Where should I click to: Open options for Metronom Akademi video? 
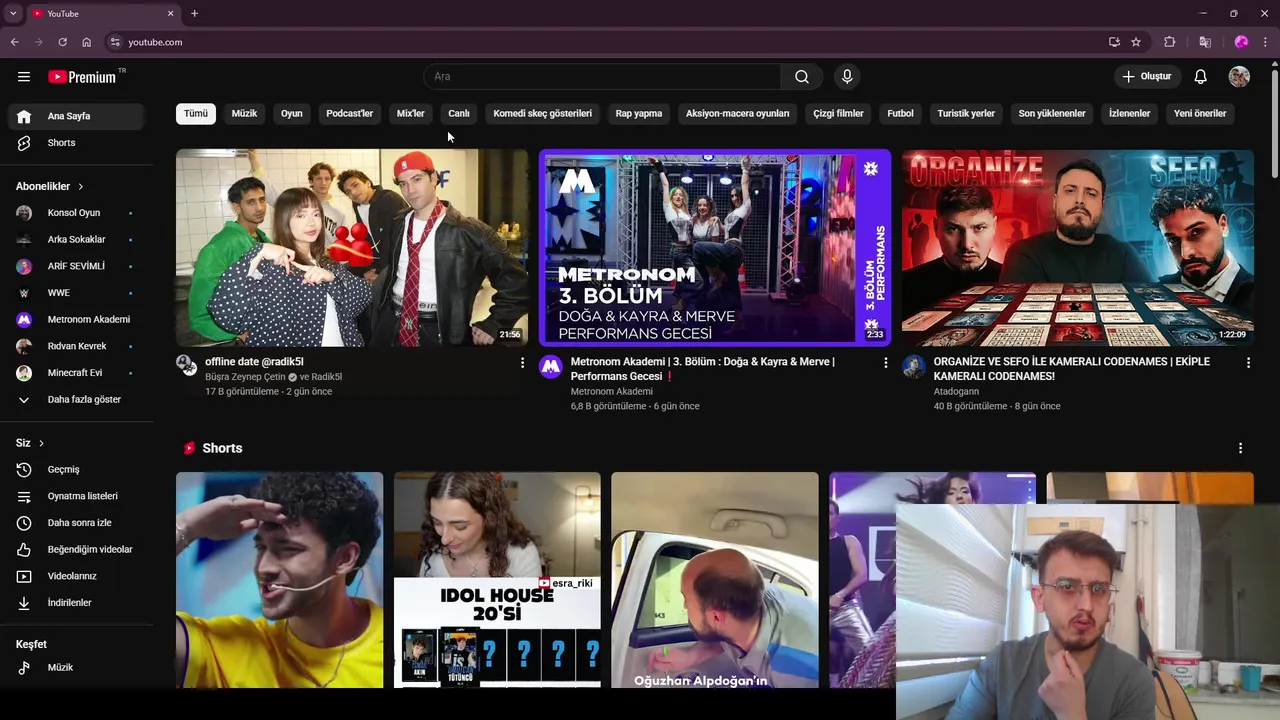coord(885,363)
